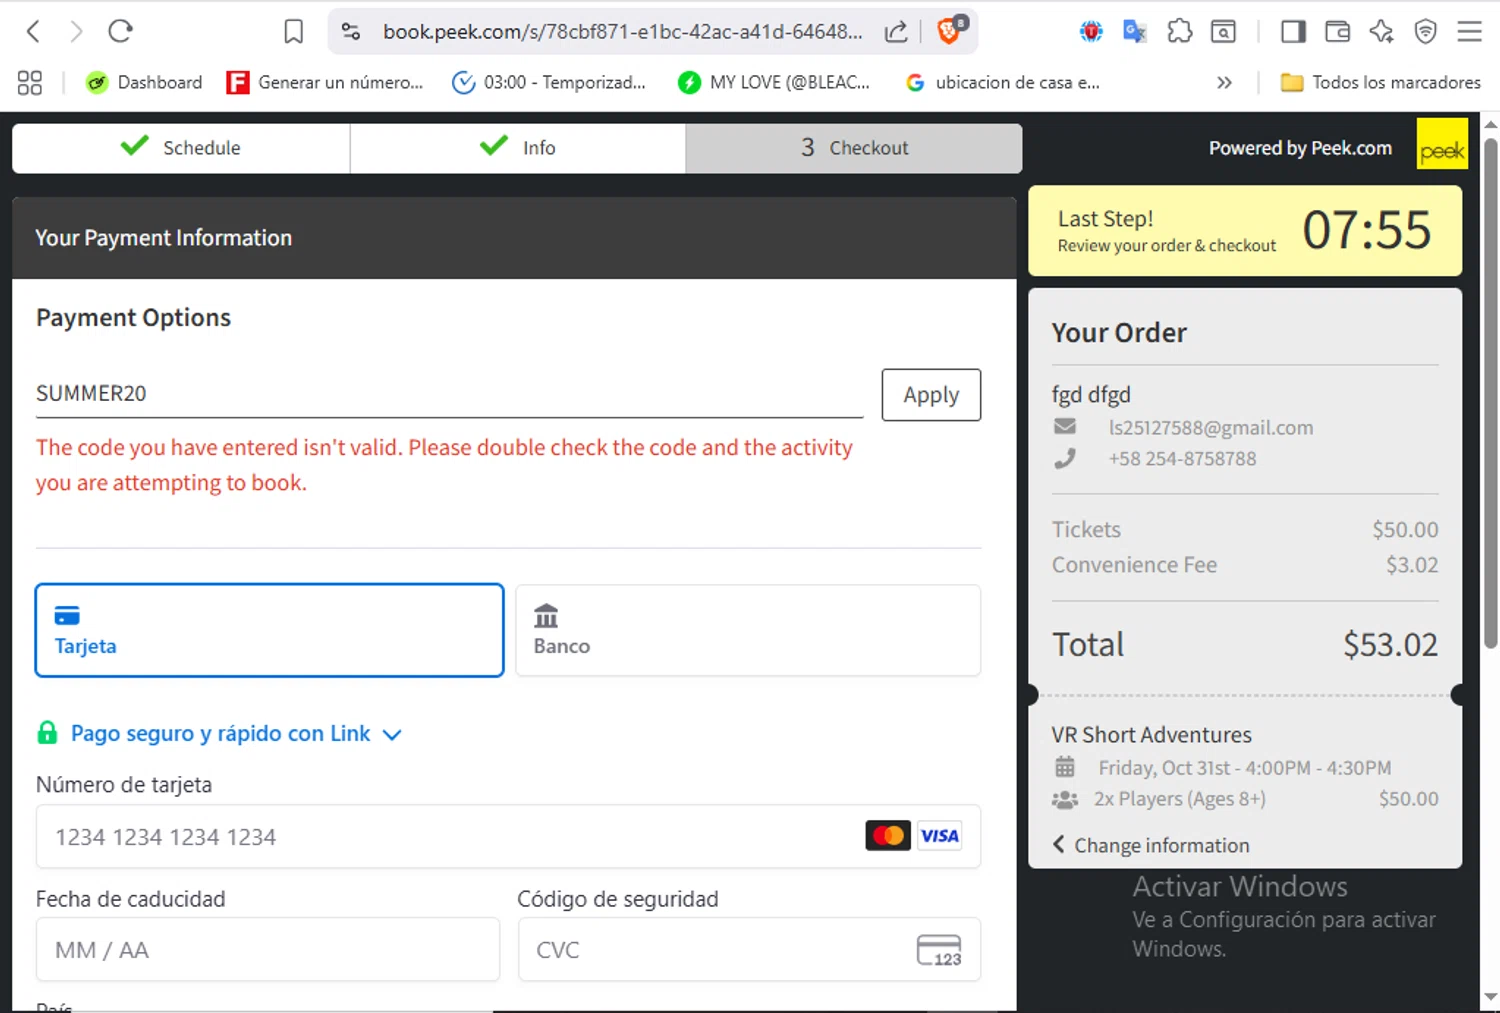
Task: Click the red shield extension icon in toolbar
Action: [x=1091, y=32]
